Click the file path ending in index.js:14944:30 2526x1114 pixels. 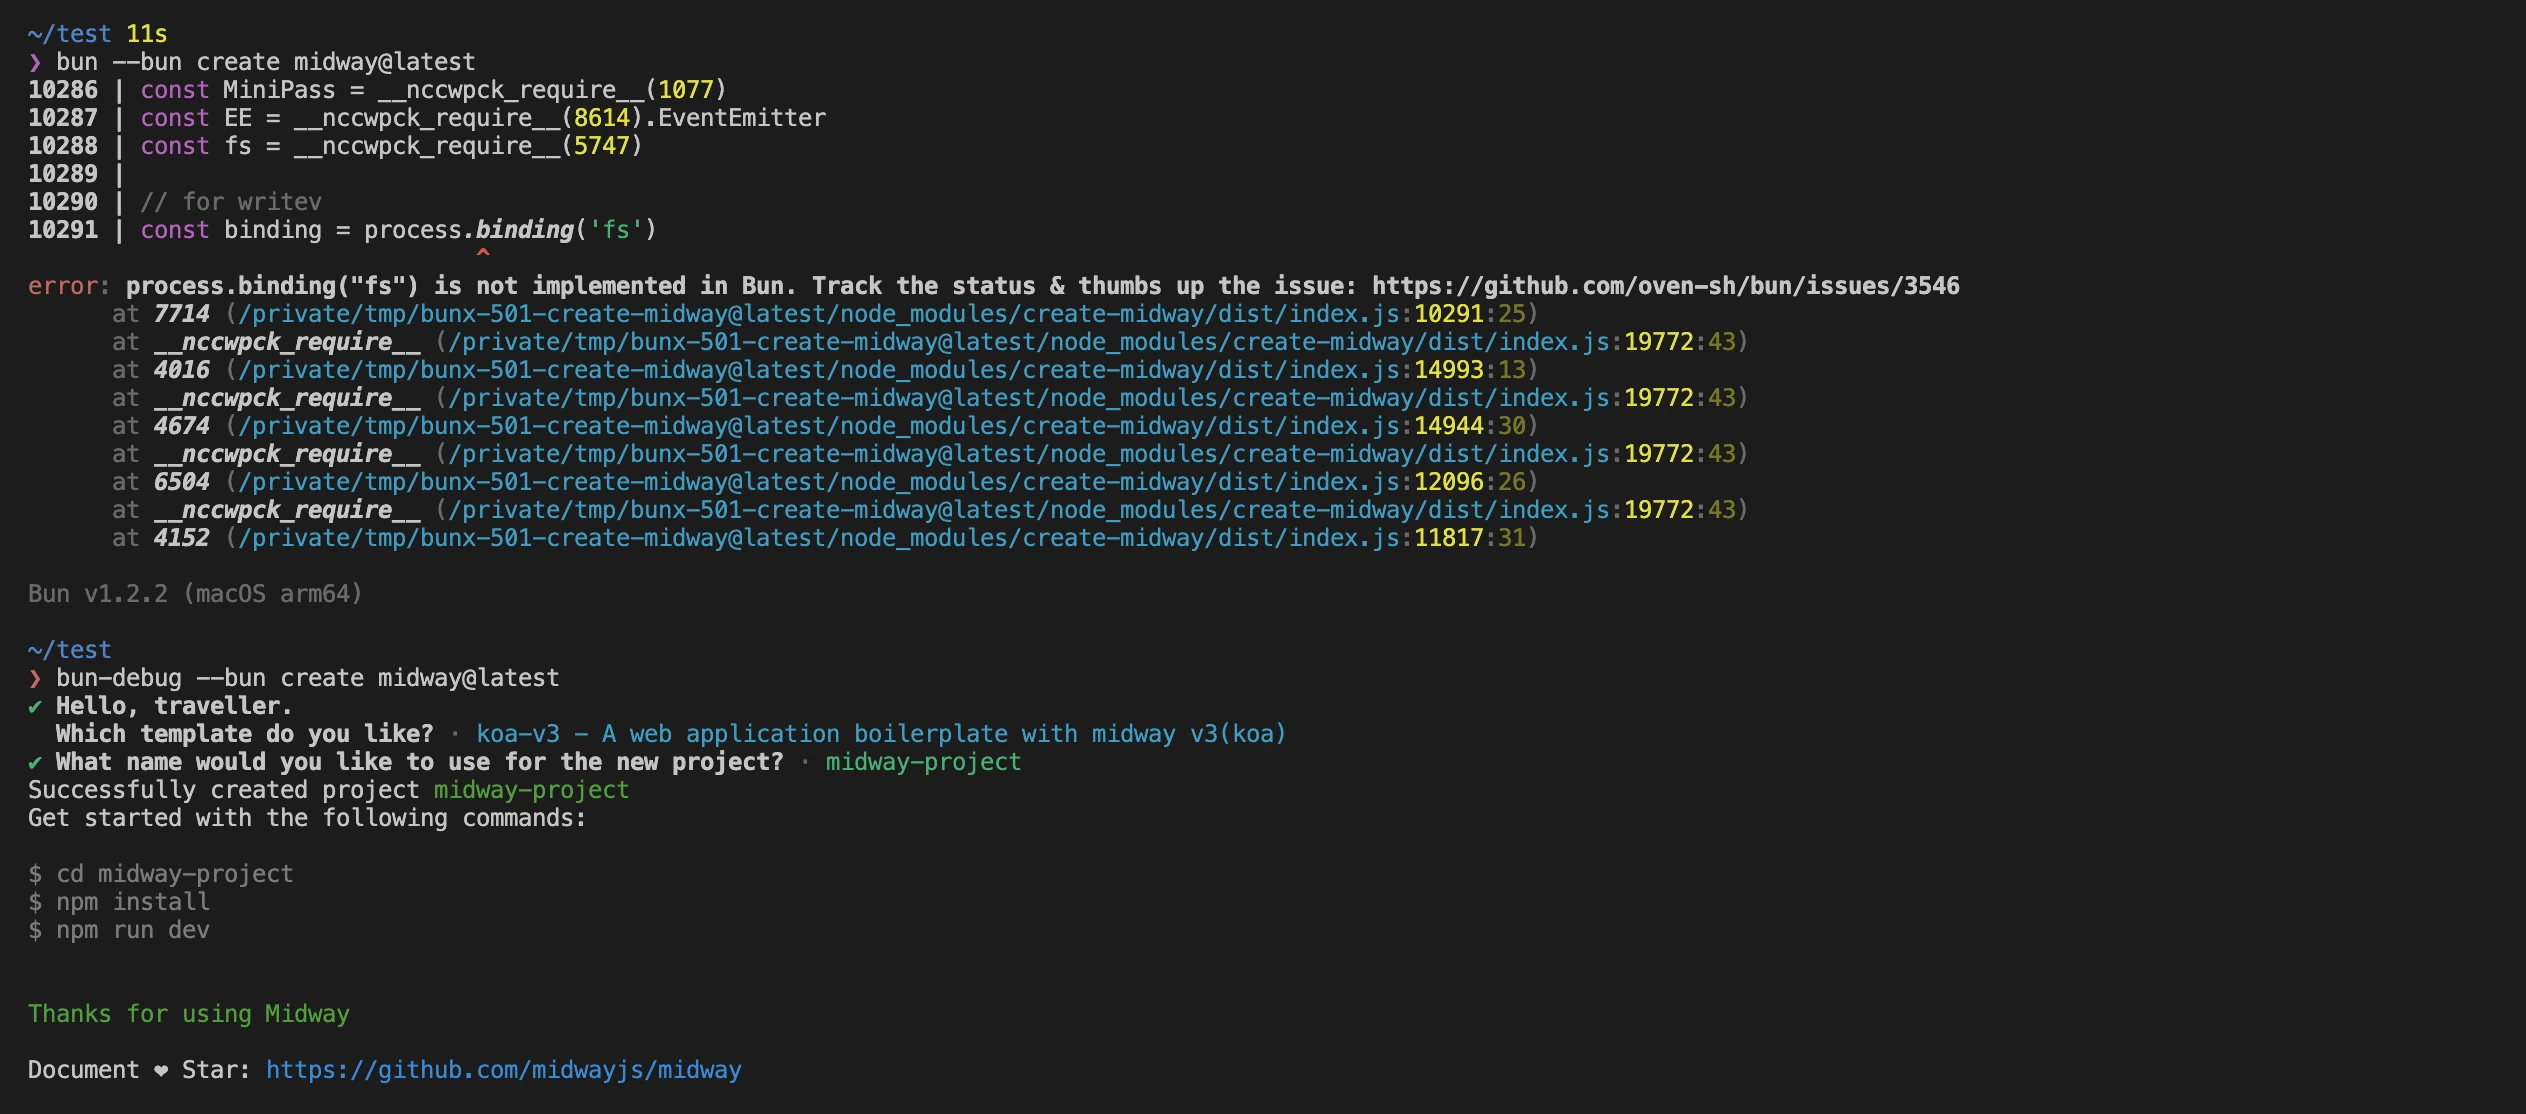point(881,426)
